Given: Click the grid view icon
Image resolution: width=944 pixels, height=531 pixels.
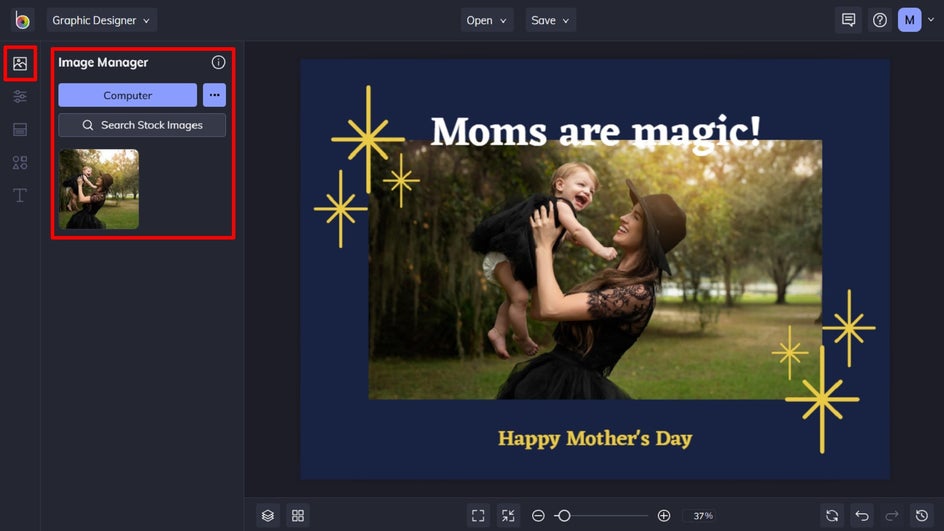Looking at the screenshot, I should [298, 515].
